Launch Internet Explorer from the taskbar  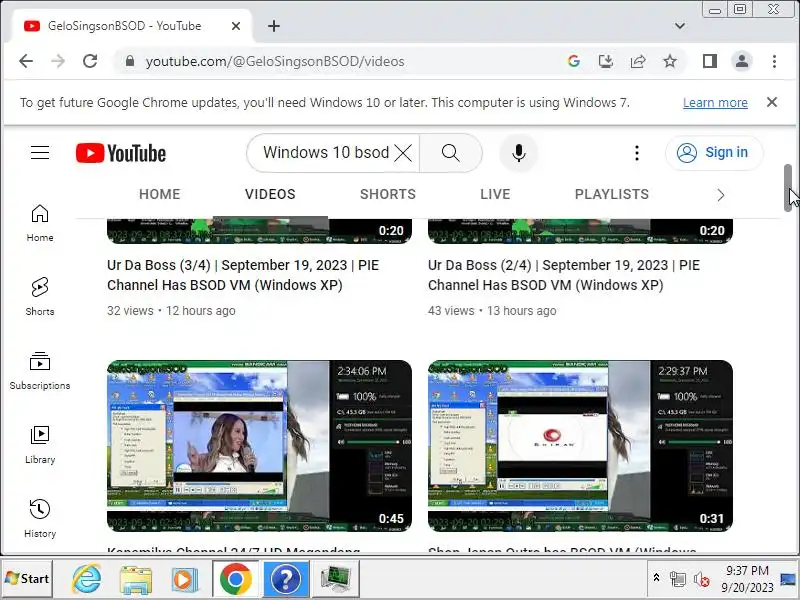coord(87,579)
